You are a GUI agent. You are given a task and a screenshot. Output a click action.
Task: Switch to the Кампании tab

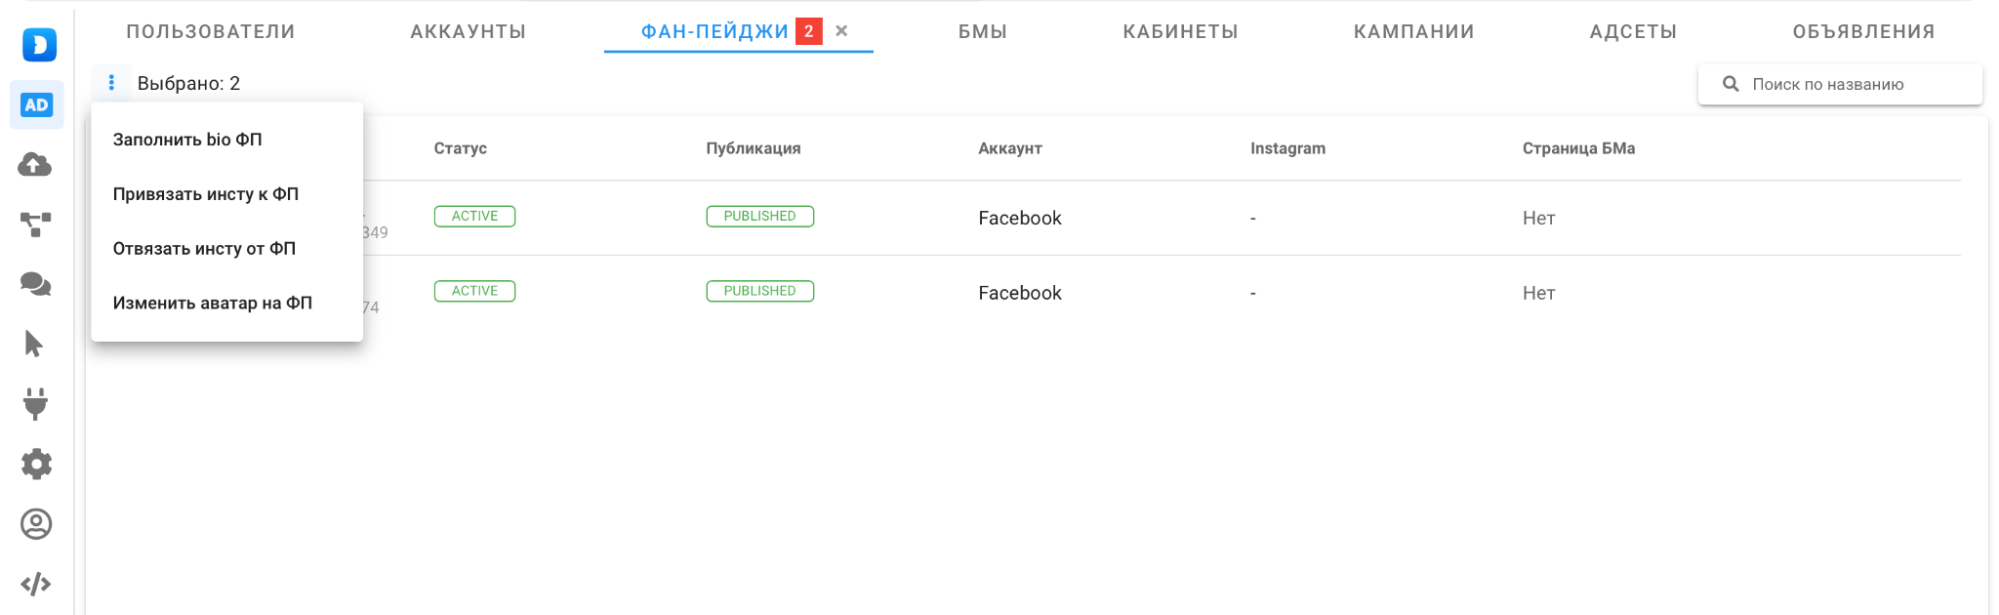(x=1413, y=31)
